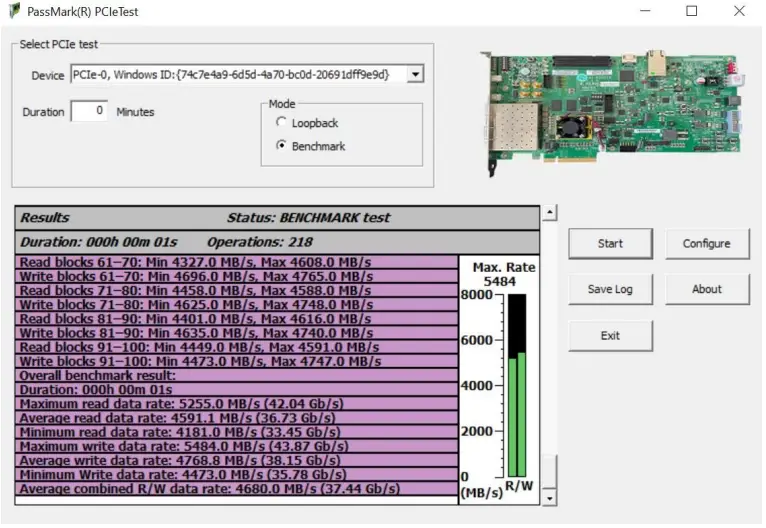This screenshot has width=766, height=528.
Task: Click the 'Results' header label
Action: [x=45, y=218]
